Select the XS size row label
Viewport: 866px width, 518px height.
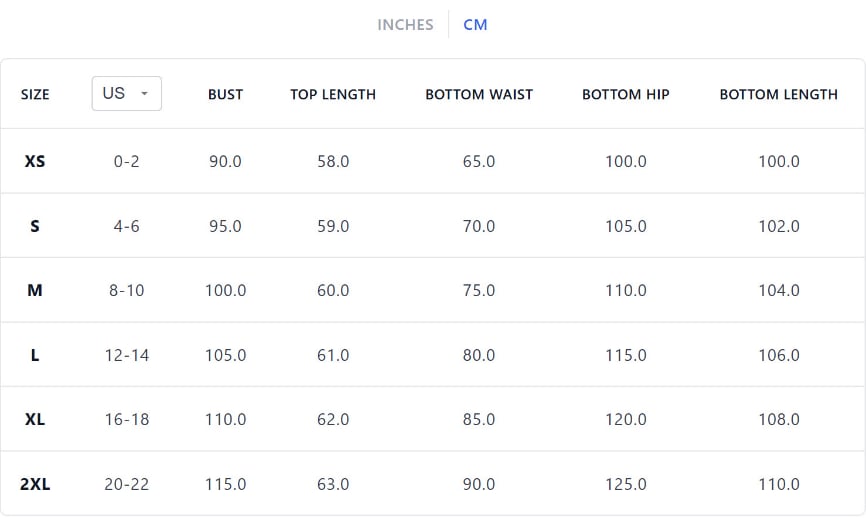click(35, 161)
